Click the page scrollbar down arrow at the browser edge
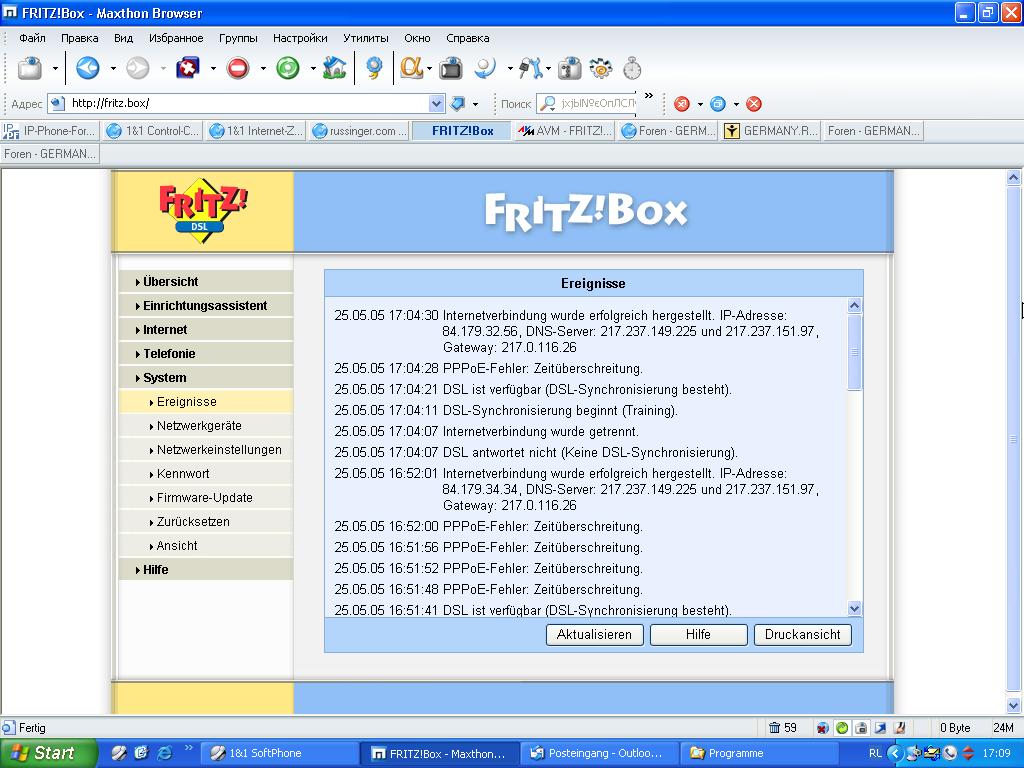 [1014, 705]
